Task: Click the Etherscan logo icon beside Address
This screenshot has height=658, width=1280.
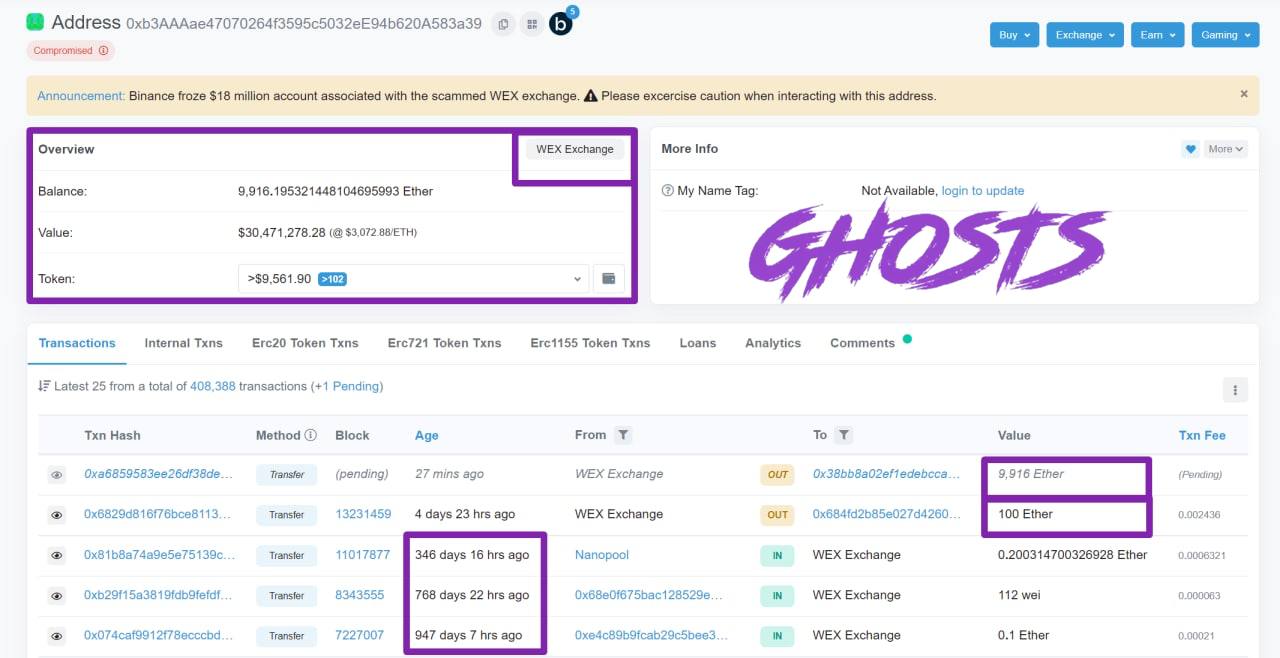Action: (35, 22)
